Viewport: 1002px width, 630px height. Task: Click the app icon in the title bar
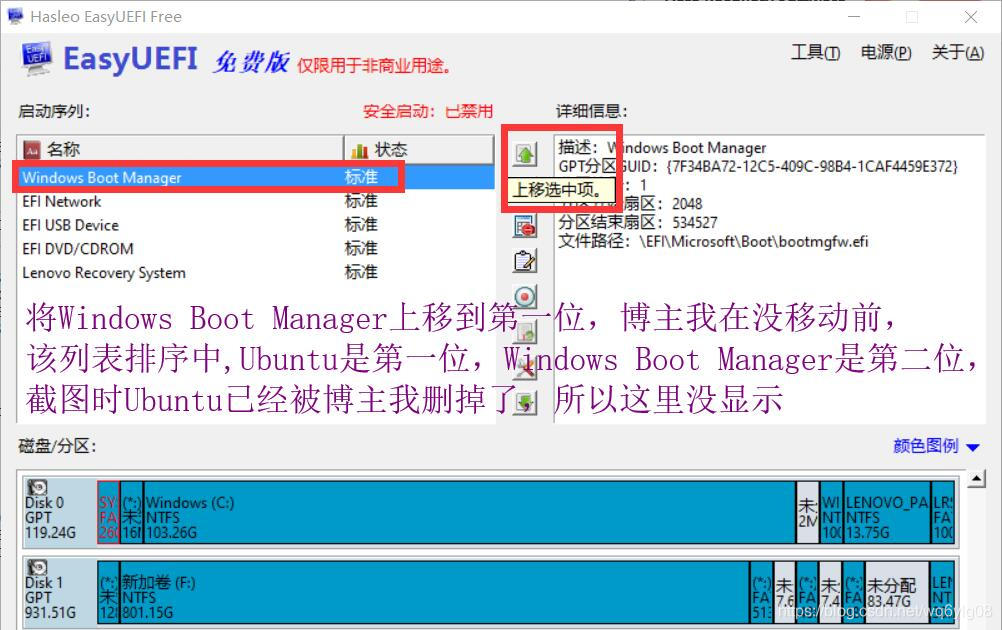coord(14,16)
